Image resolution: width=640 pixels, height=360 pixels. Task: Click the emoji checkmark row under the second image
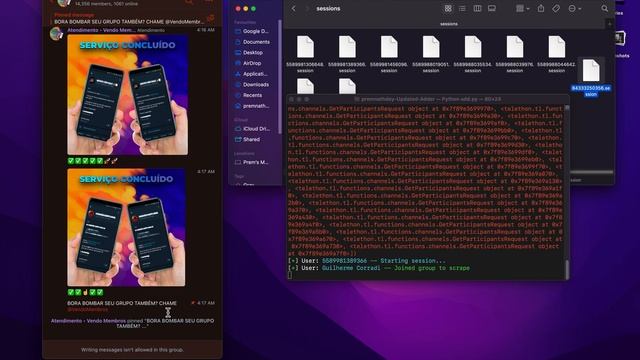[85, 292]
